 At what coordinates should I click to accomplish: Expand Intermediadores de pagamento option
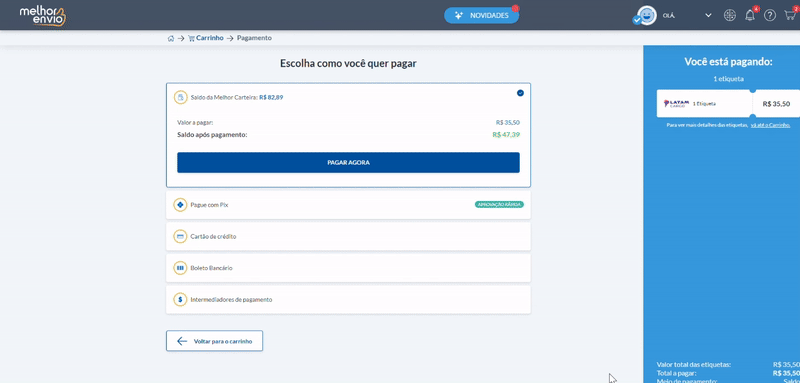[348, 300]
